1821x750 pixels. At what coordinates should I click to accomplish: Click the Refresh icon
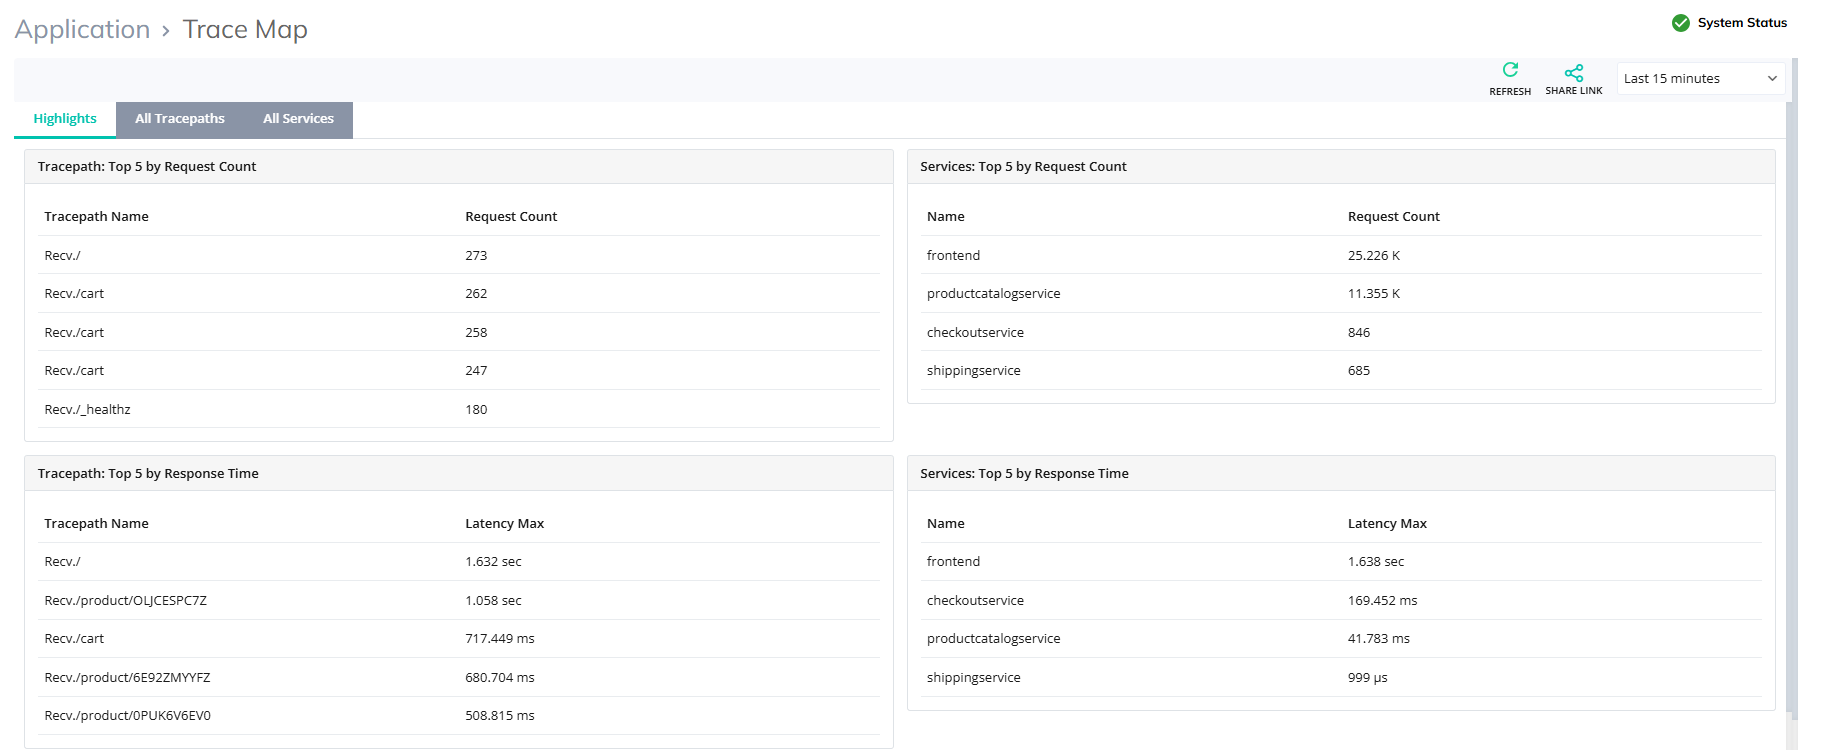1510,70
